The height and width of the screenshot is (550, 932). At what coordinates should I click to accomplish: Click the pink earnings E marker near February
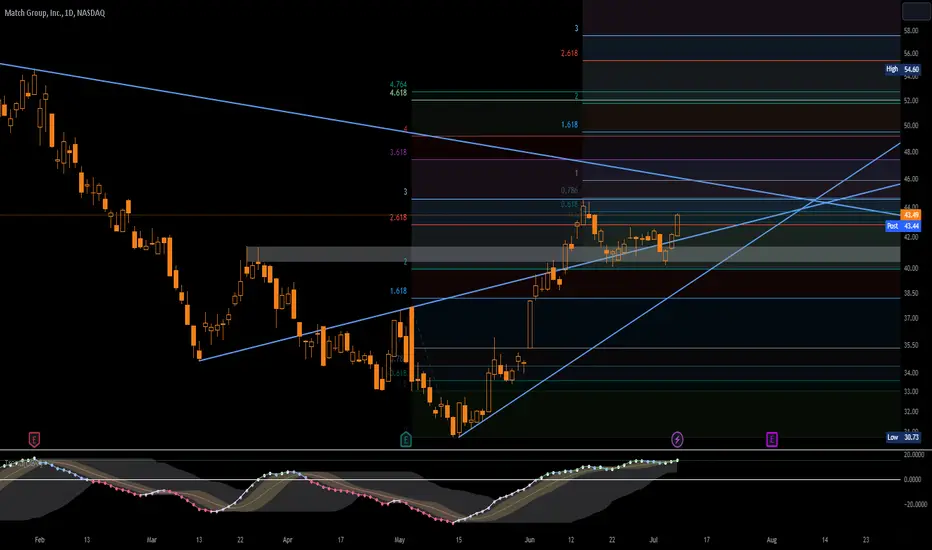click(x=34, y=440)
